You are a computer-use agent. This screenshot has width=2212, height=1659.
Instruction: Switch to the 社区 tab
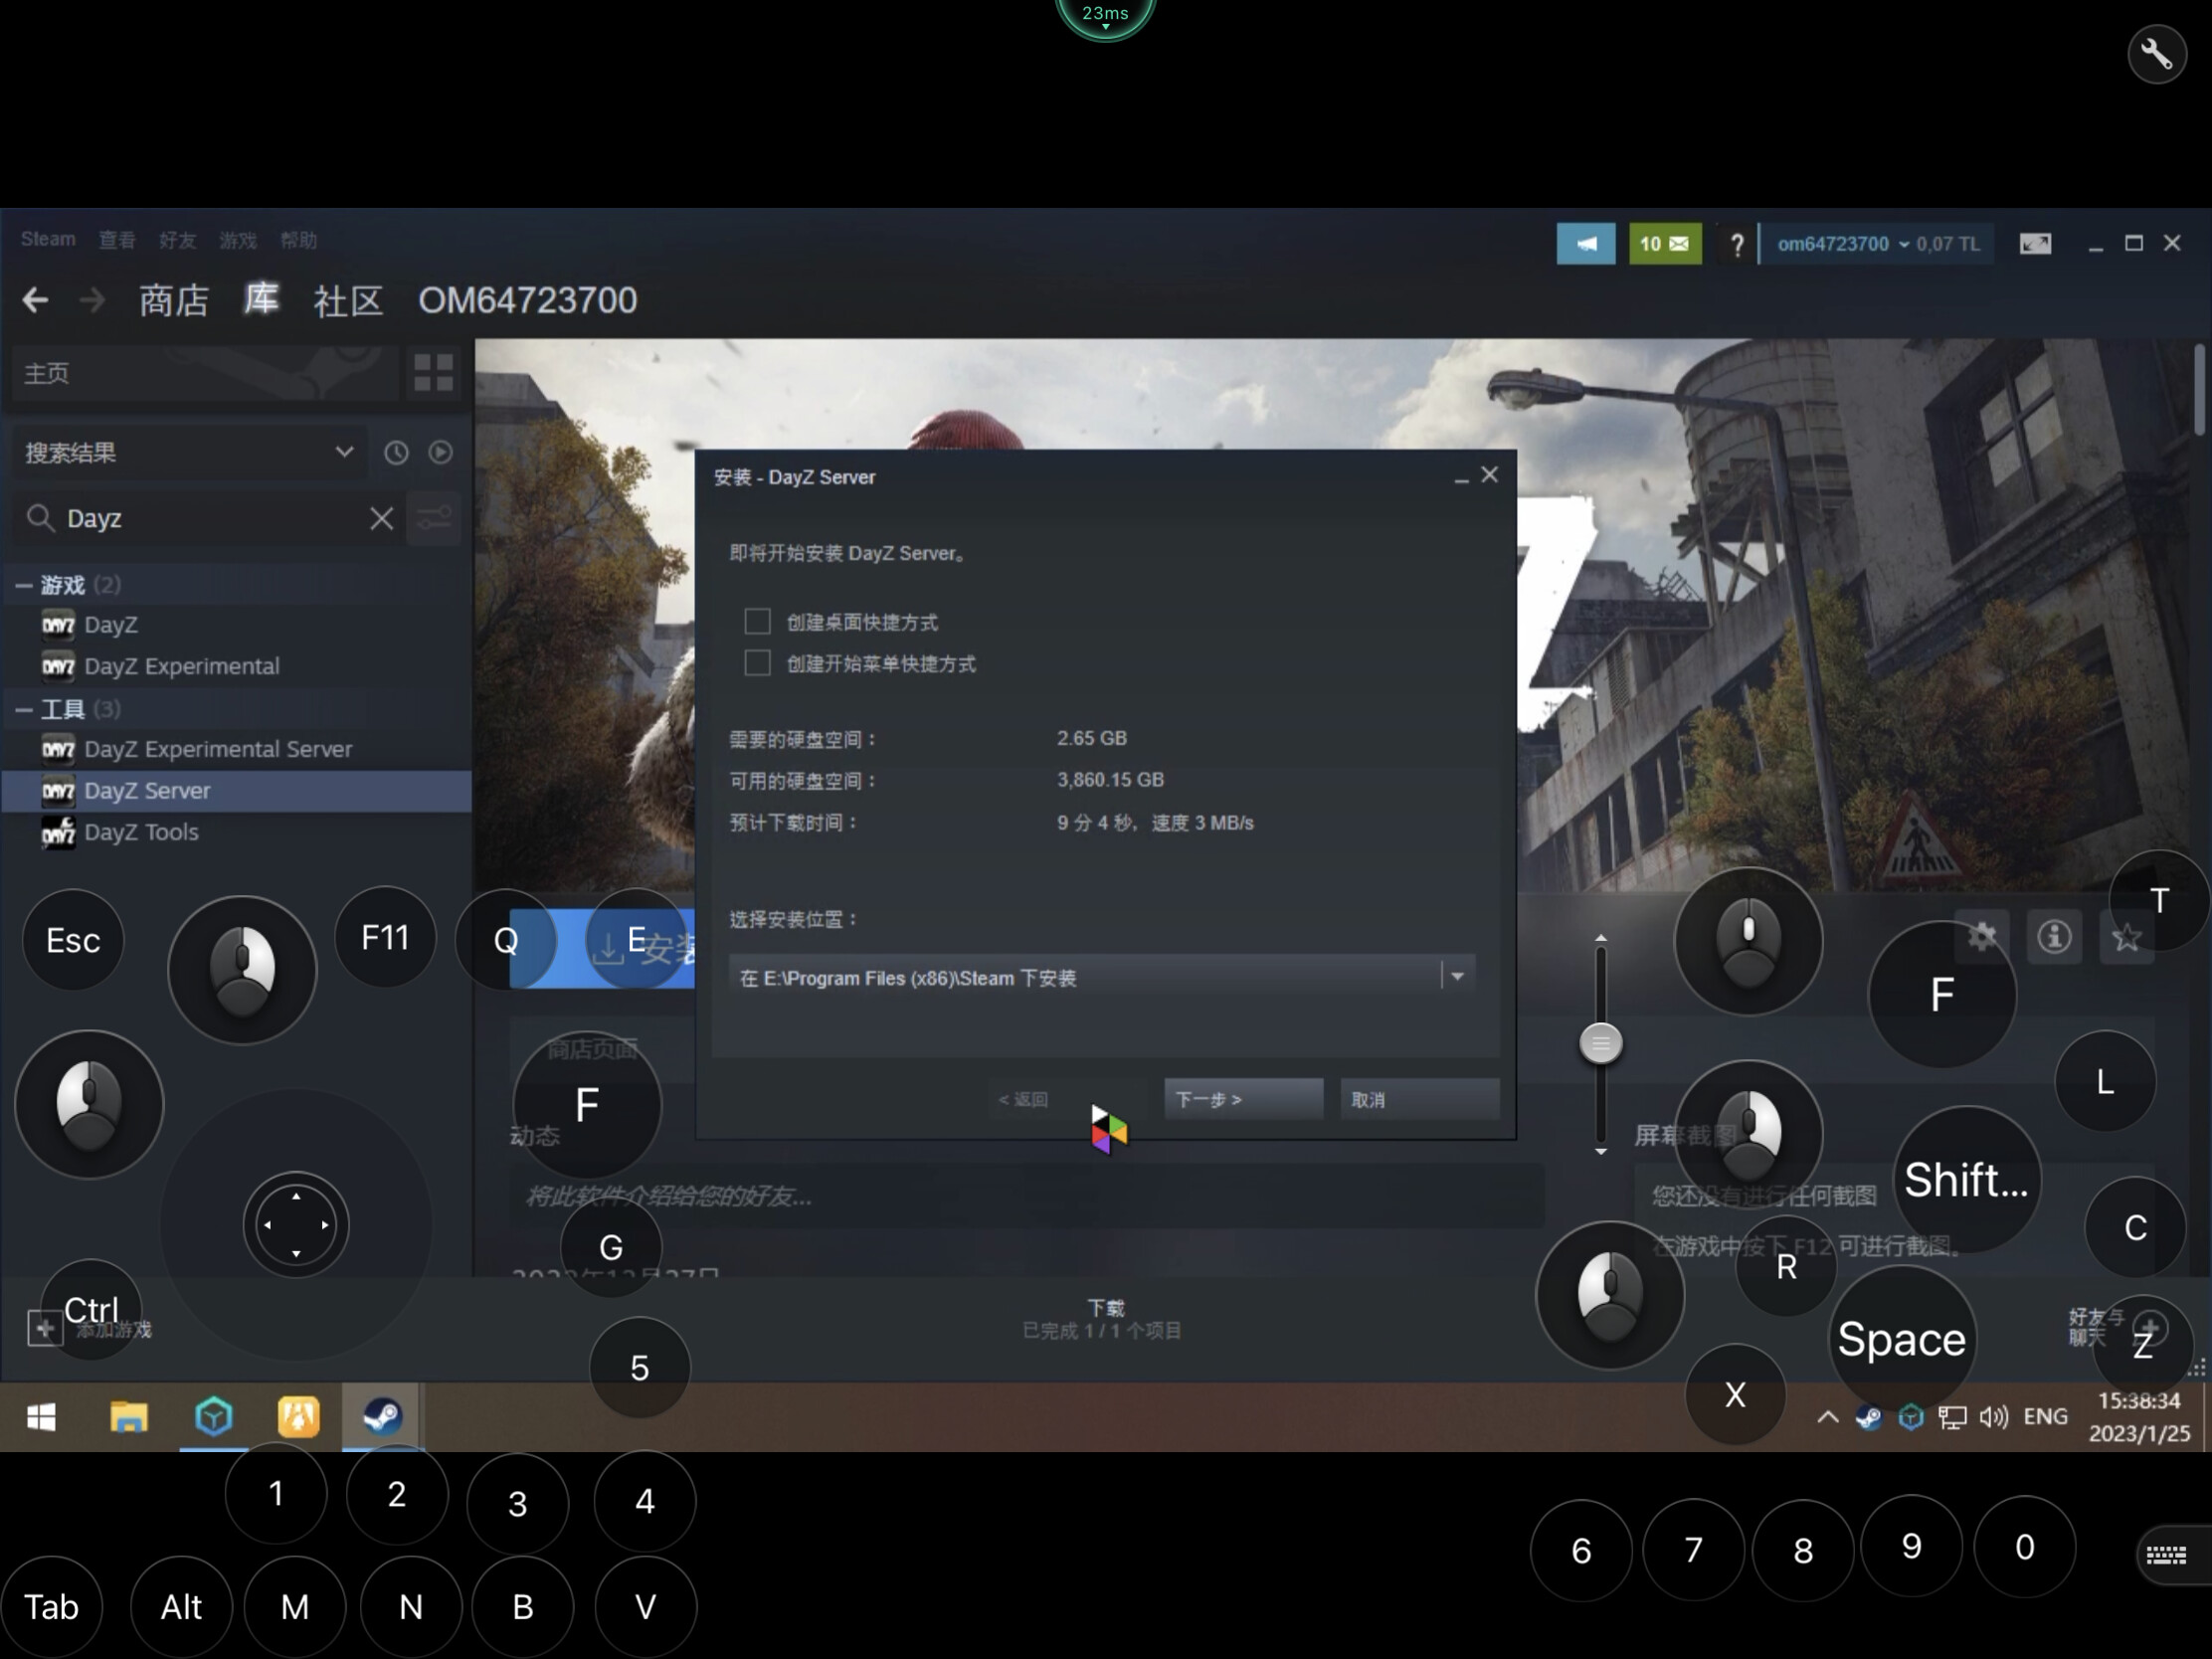pos(348,300)
